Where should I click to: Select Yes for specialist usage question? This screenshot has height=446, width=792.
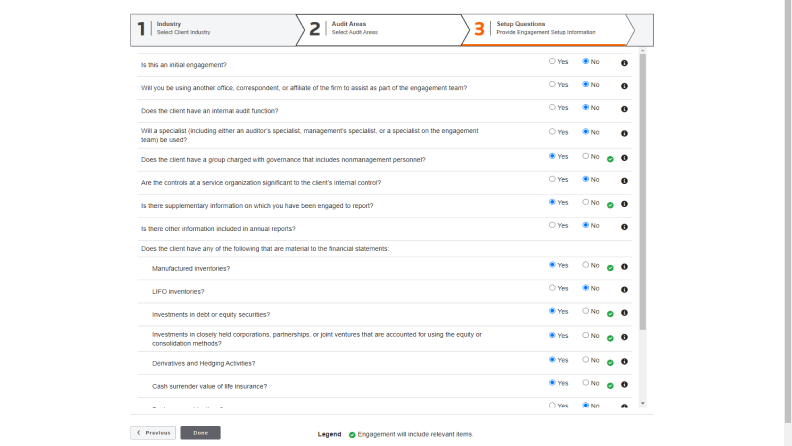pyautogui.click(x=552, y=131)
